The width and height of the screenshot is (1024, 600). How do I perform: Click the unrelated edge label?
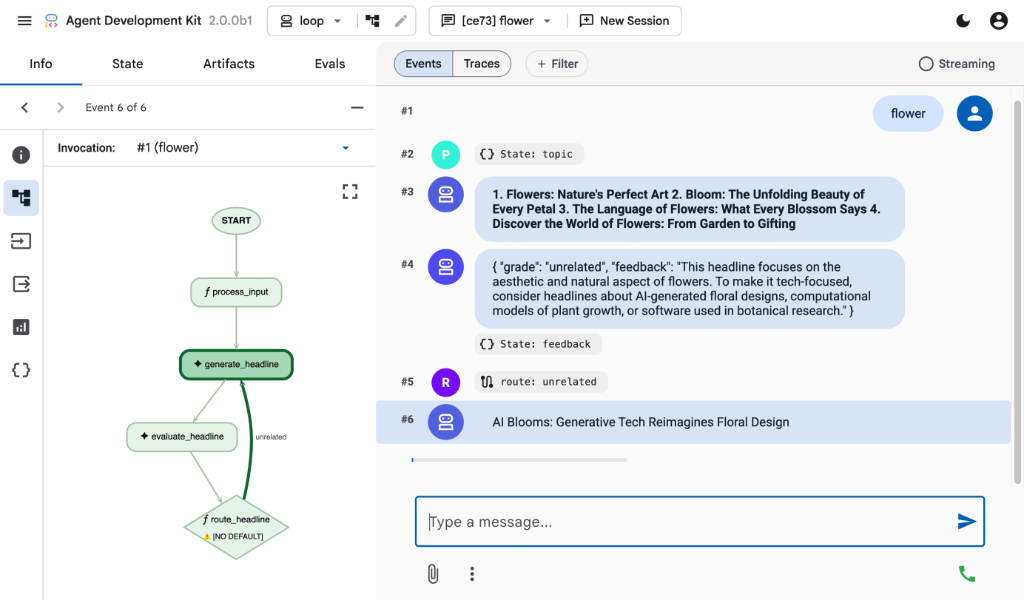pyautogui.click(x=270, y=437)
